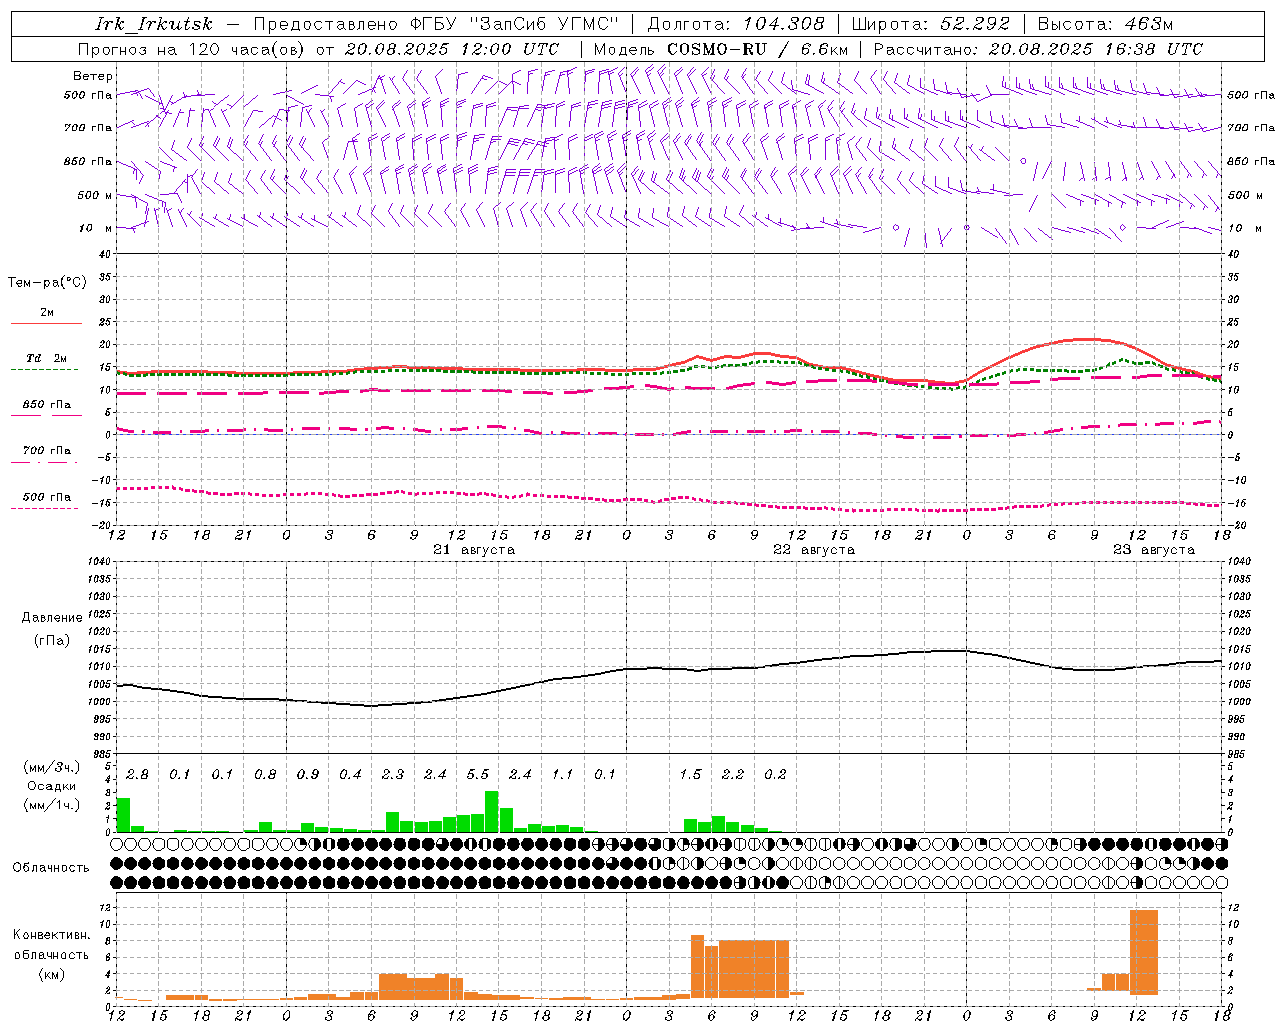Select the Td 2м legend entry
This screenshot has width=1280, height=1024.
coord(46,358)
